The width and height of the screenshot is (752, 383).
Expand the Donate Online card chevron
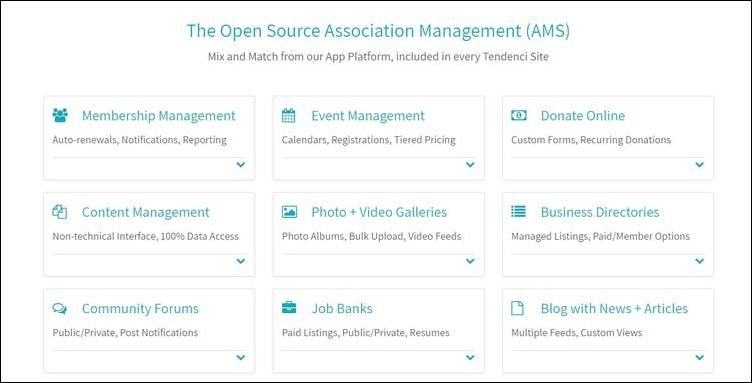click(x=700, y=164)
